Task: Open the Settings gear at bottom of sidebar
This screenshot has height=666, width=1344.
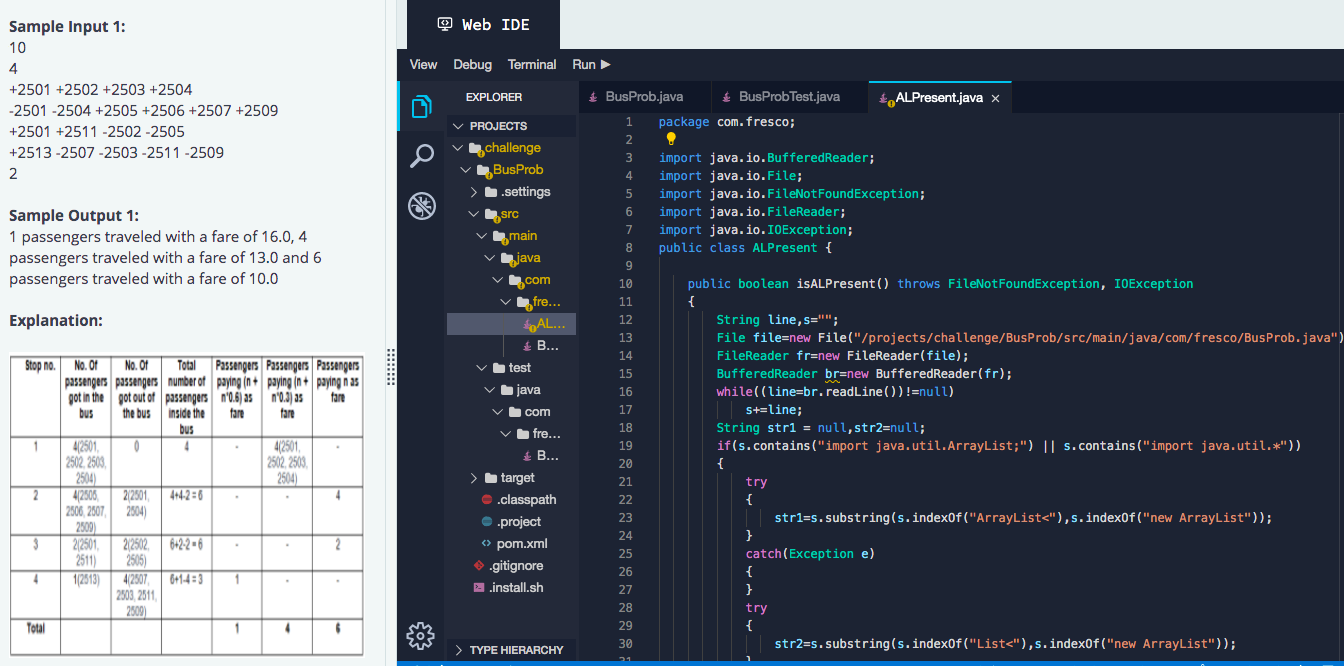Action: pyautogui.click(x=421, y=635)
